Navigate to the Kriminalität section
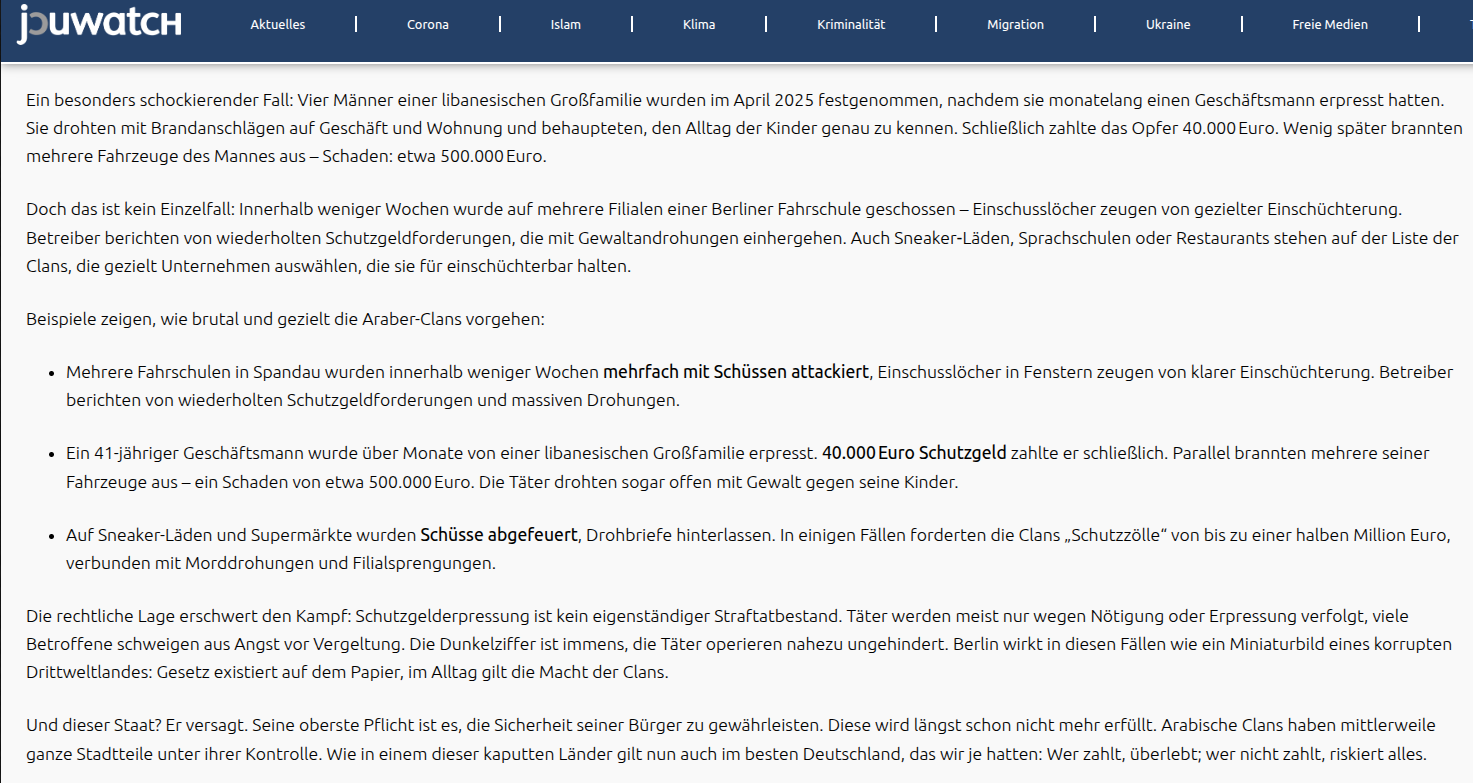Viewport: 1473px width, 783px height. 851,24
